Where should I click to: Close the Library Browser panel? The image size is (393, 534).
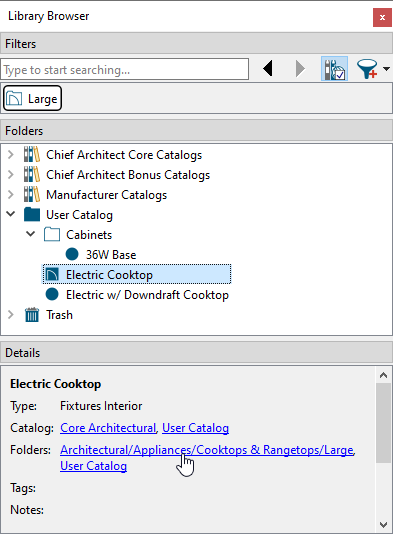(x=382, y=17)
